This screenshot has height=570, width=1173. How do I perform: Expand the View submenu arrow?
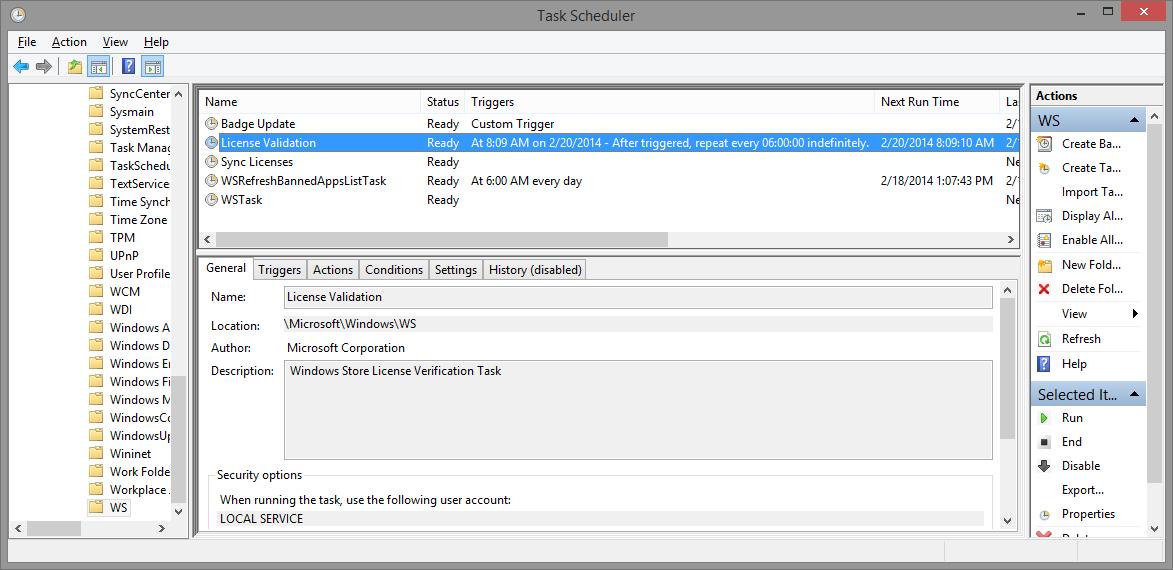click(x=1135, y=314)
